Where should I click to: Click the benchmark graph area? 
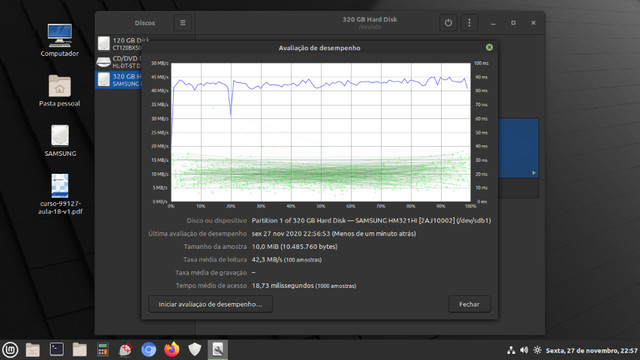320,132
